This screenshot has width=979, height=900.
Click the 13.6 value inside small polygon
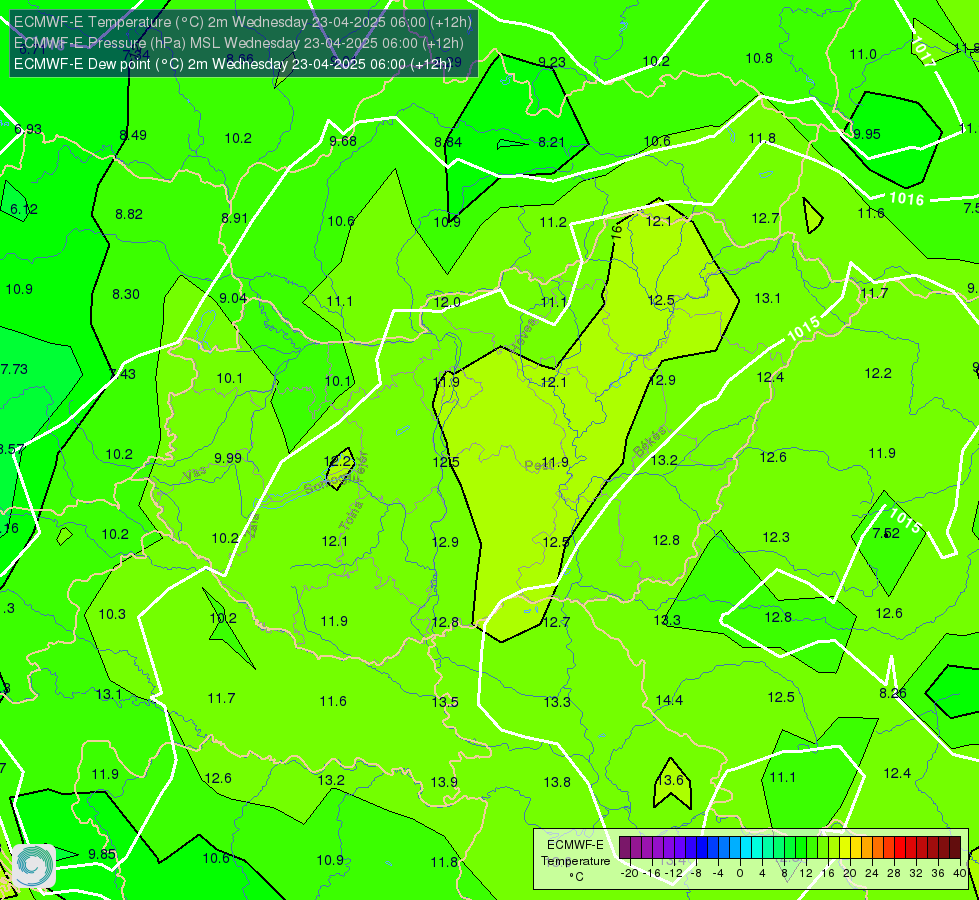pos(671,780)
